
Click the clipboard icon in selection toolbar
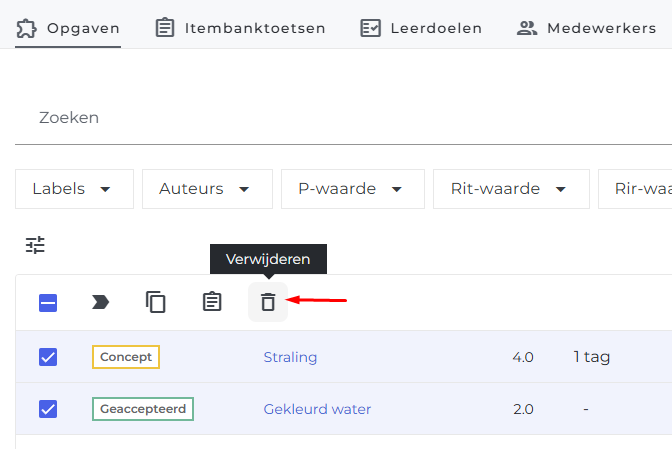[212, 302]
